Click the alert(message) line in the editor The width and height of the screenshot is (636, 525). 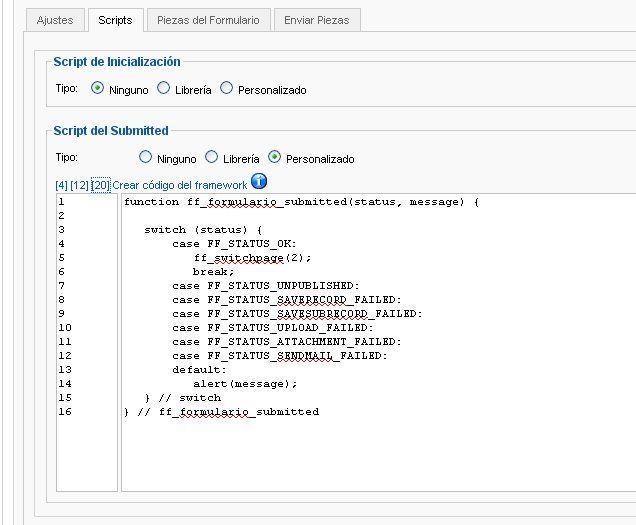[x=245, y=383]
